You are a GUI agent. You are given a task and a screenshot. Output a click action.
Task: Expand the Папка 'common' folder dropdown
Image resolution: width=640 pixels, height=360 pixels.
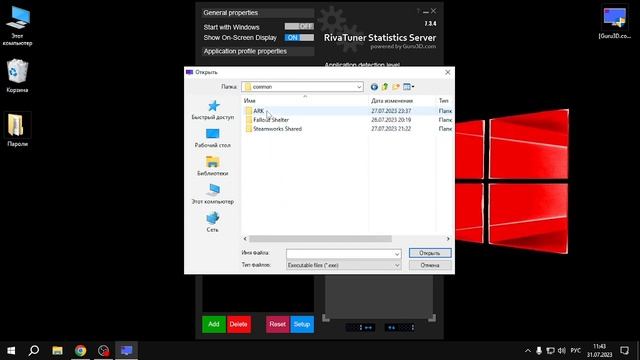click(x=359, y=87)
